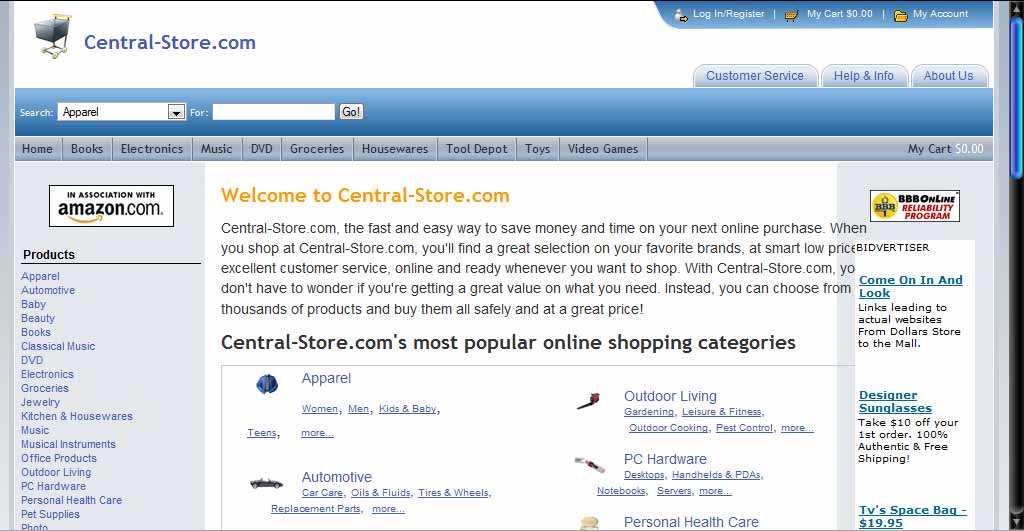This screenshot has height=531, width=1024.
Task: Open Personal Health Care in the sidebar
Action: pyautogui.click(x=71, y=500)
